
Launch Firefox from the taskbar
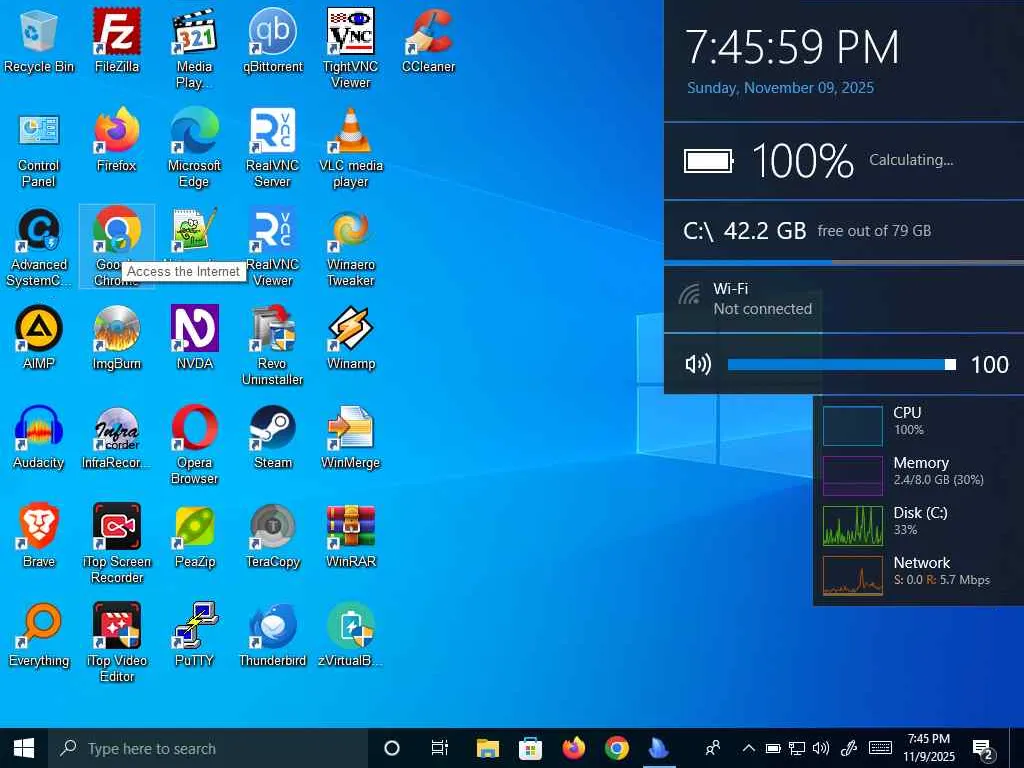click(573, 748)
